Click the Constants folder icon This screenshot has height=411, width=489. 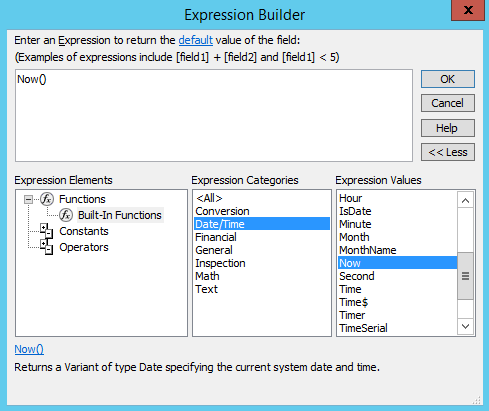coord(46,231)
